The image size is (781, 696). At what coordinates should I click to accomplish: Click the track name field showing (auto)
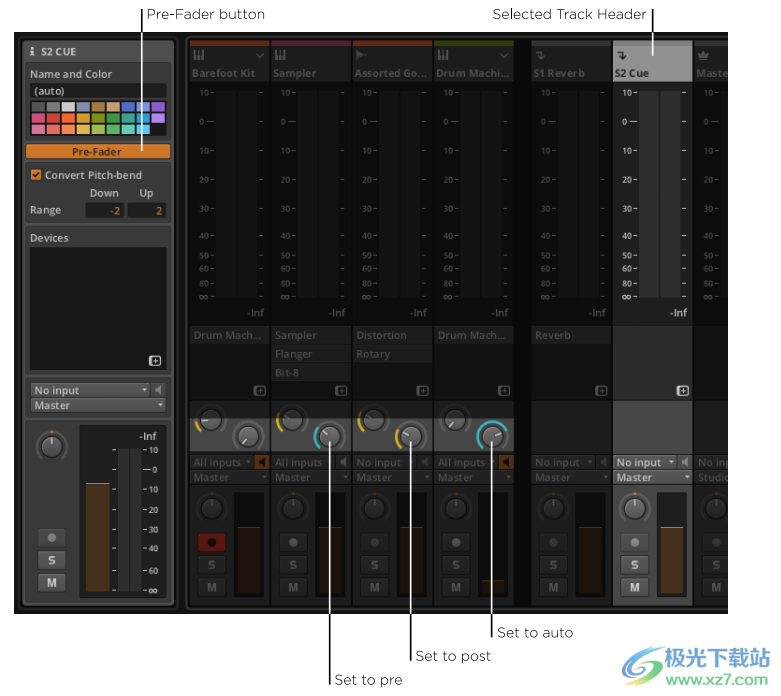[98, 91]
